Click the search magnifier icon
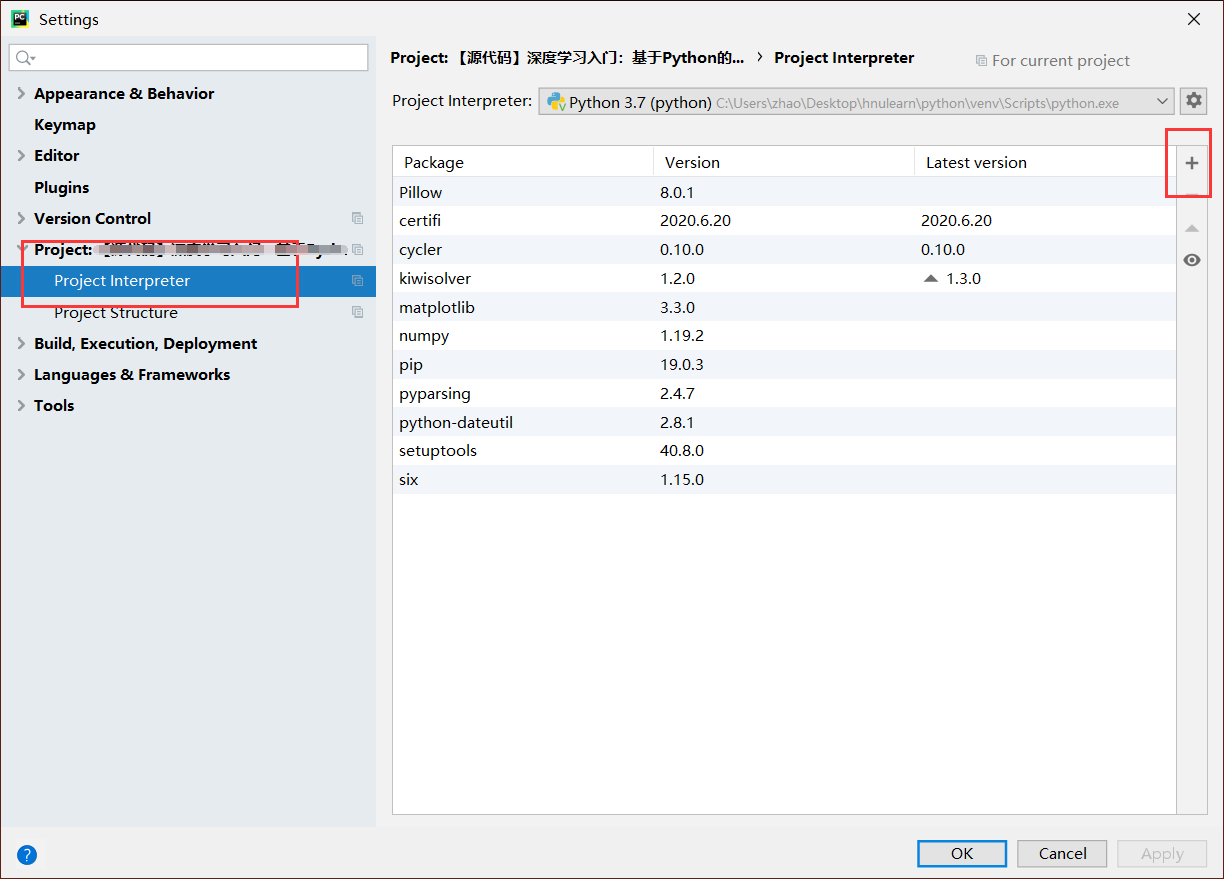Screen dimensions: 1224x879 tap(25, 58)
